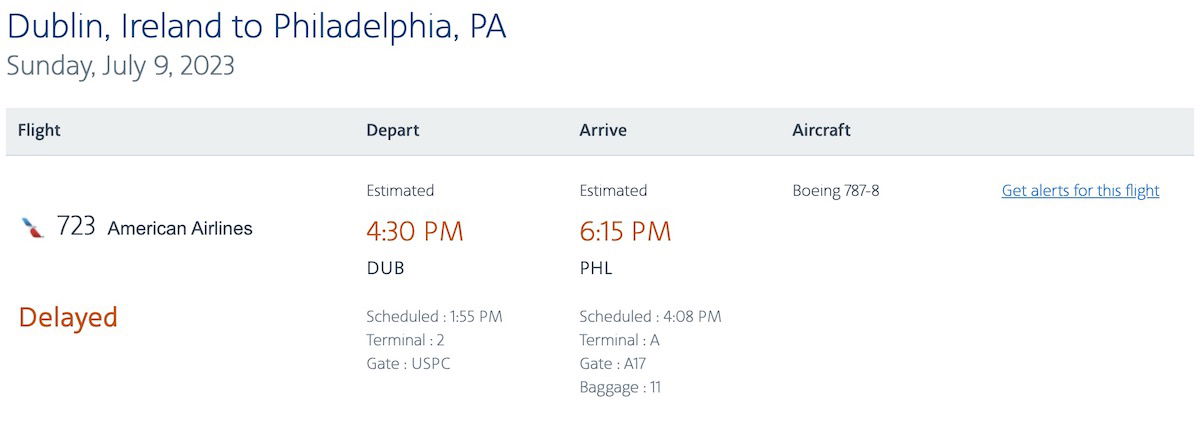The width and height of the screenshot is (1200, 429).
Task: Click the American Airlines logo icon
Action: click(33, 228)
